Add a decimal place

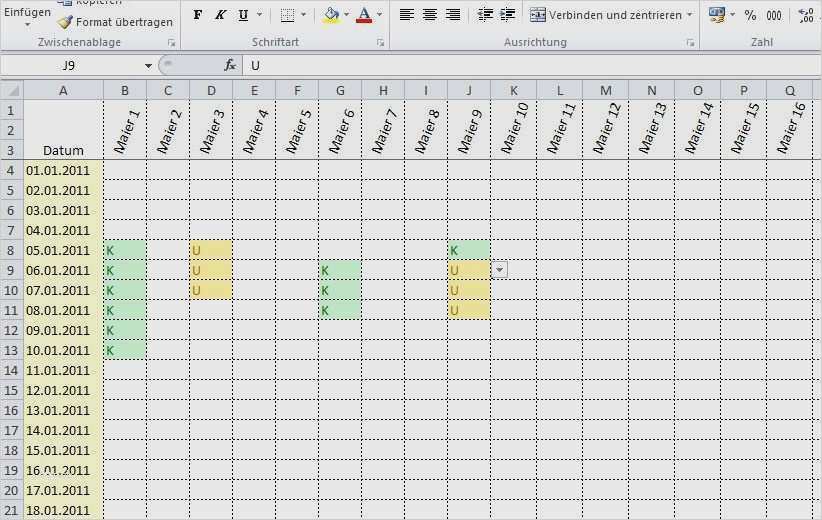[806, 15]
